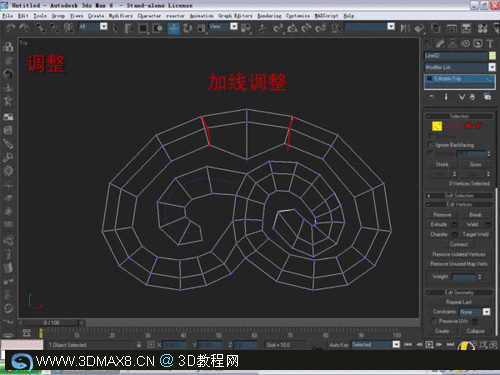Select the Element sub-object level
This screenshot has width=500, height=375.
479,126
